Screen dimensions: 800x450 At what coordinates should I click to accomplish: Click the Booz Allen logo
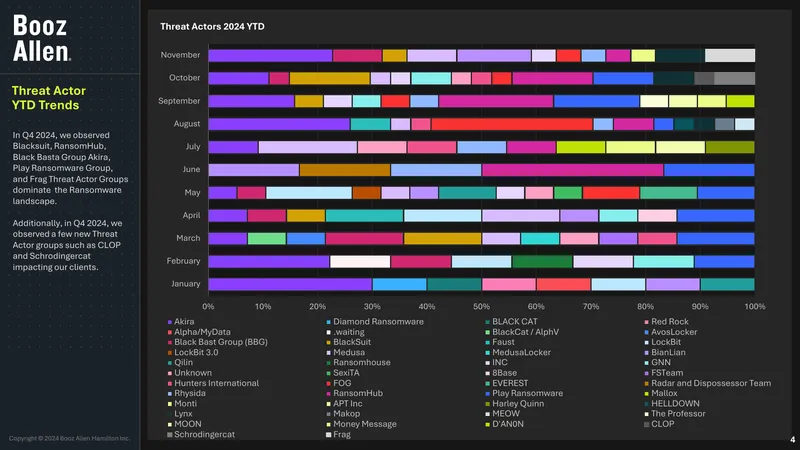tap(41, 38)
